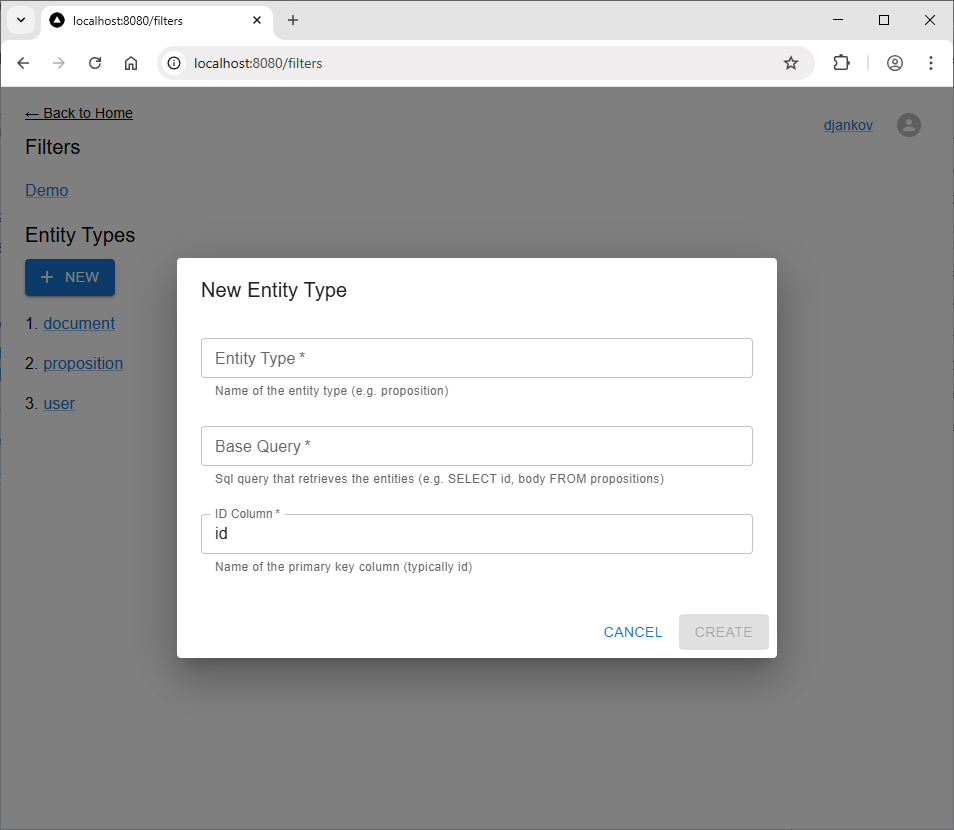Open the Chrome profile icon
954x830 pixels.
click(895, 63)
